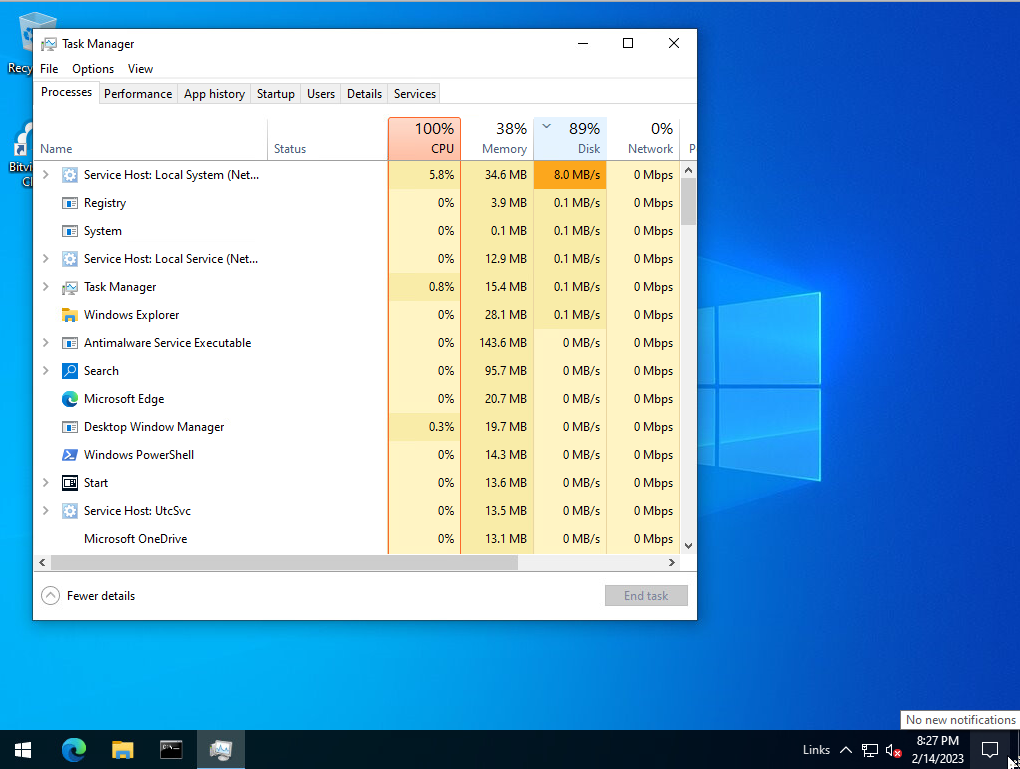The image size is (1020, 769).
Task: Click the Service Host: UtcSvc gear icon
Action: 70,511
